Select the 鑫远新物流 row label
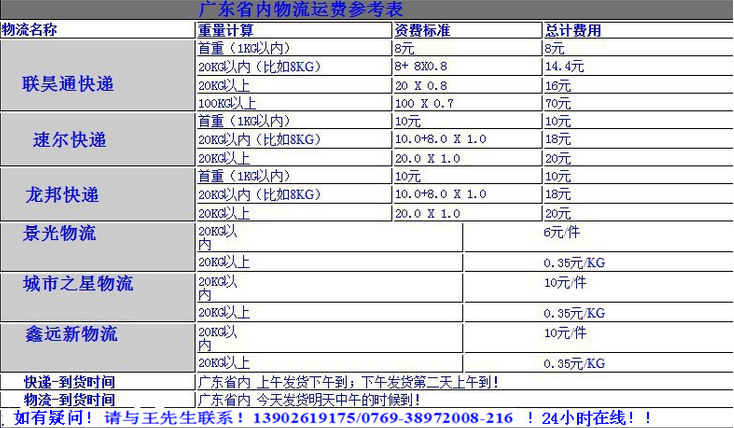Screen dimensions: 734x428 click(70, 334)
